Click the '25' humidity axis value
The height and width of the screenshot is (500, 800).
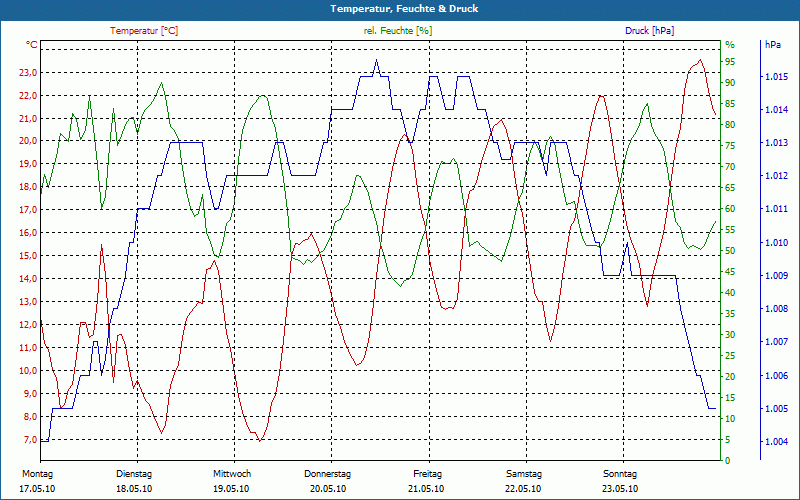(x=730, y=356)
